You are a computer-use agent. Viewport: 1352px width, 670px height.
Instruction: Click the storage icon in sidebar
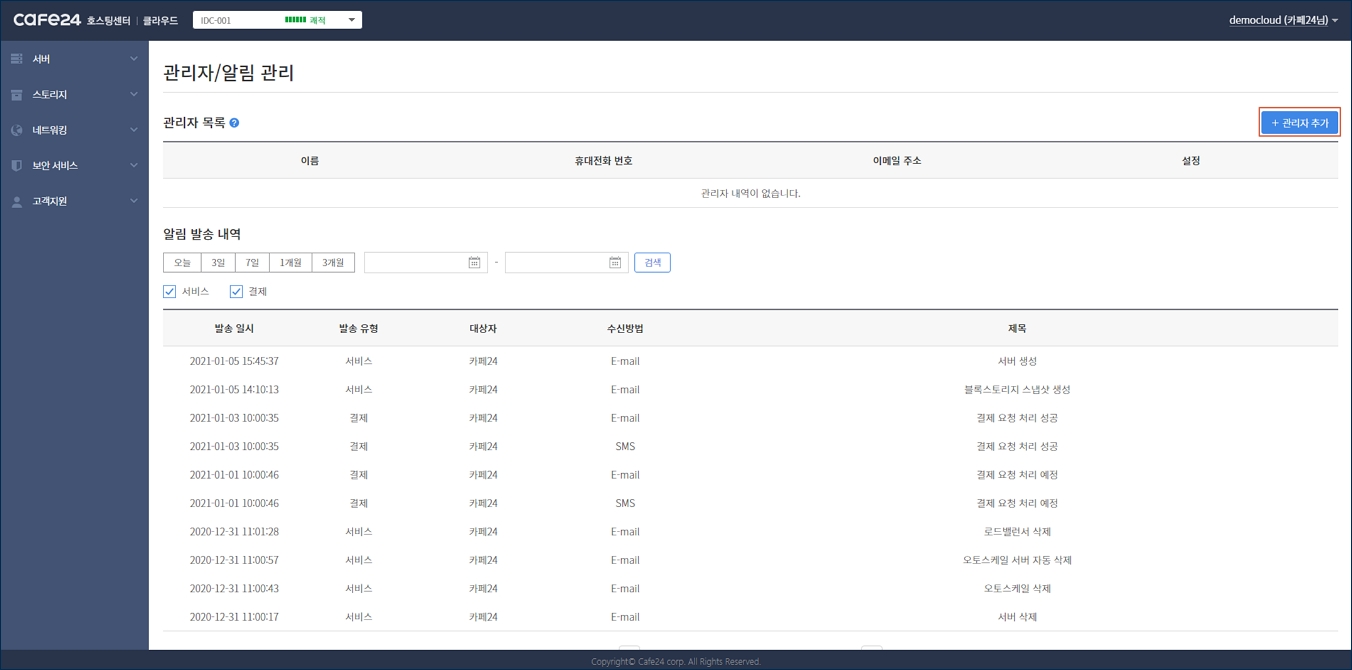click(17, 95)
